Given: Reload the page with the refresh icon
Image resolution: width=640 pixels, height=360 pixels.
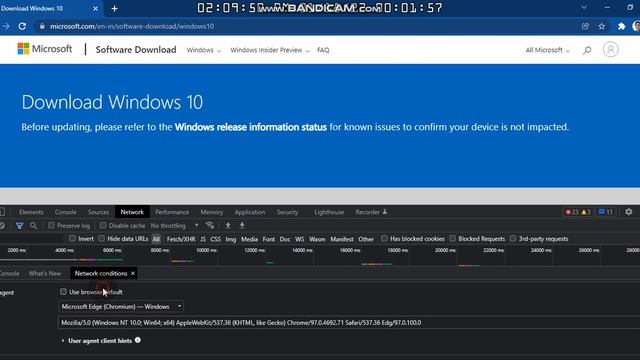Looking at the screenshot, I should (x=22, y=26).
